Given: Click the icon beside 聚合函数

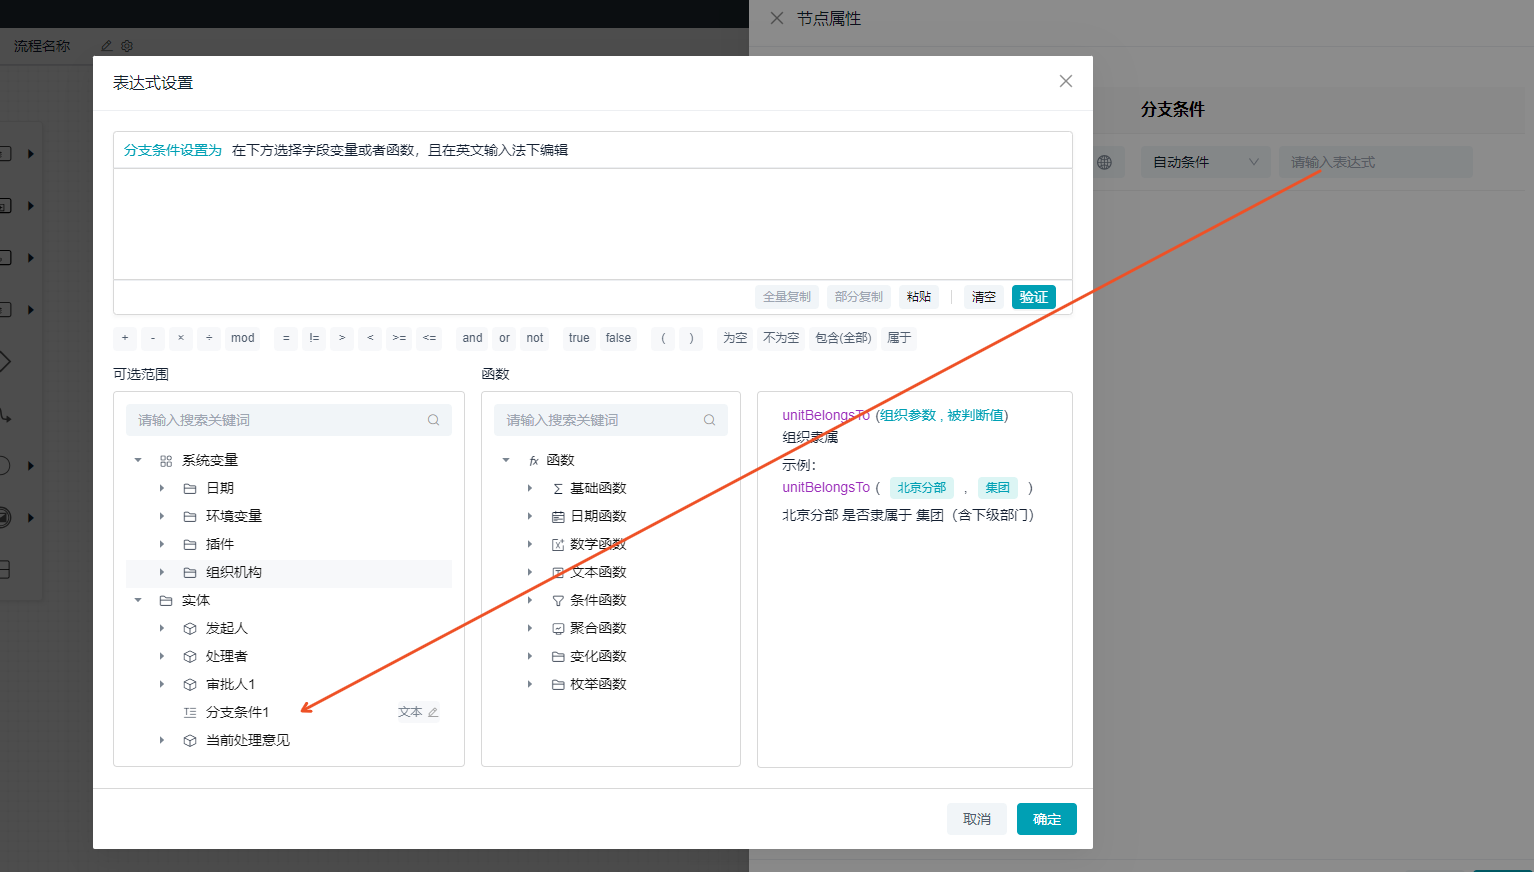Looking at the screenshot, I should [558, 629].
